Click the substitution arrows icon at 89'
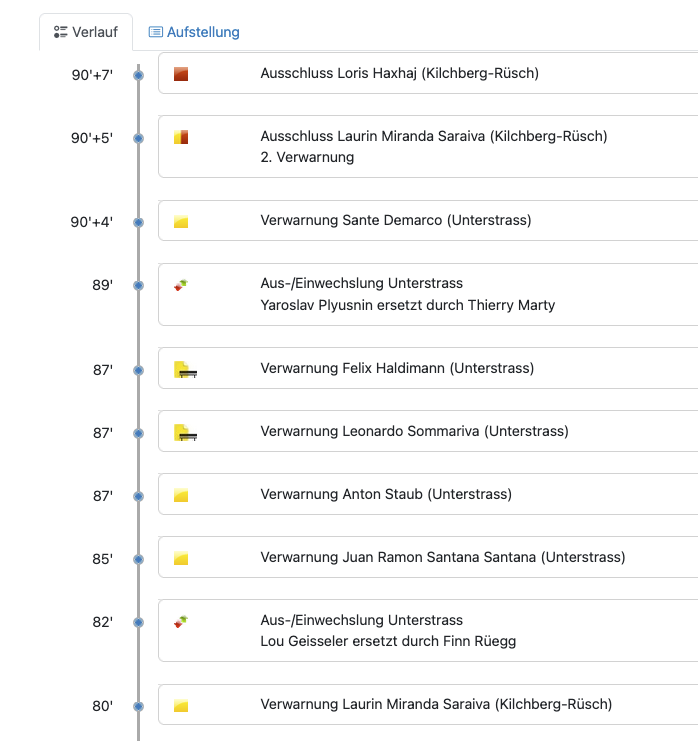698x741 pixels. click(181, 285)
